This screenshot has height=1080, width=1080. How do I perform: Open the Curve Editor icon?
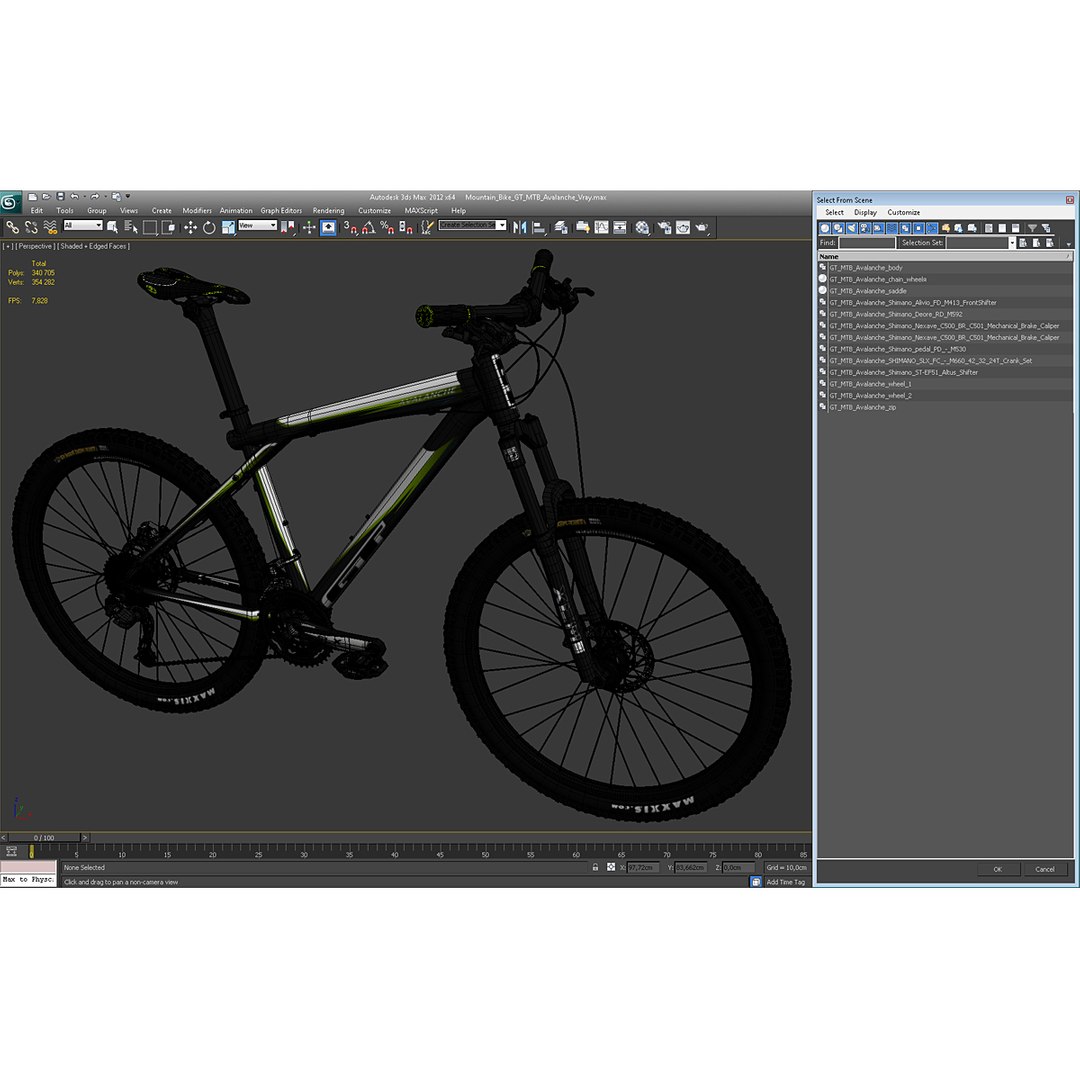click(x=601, y=227)
